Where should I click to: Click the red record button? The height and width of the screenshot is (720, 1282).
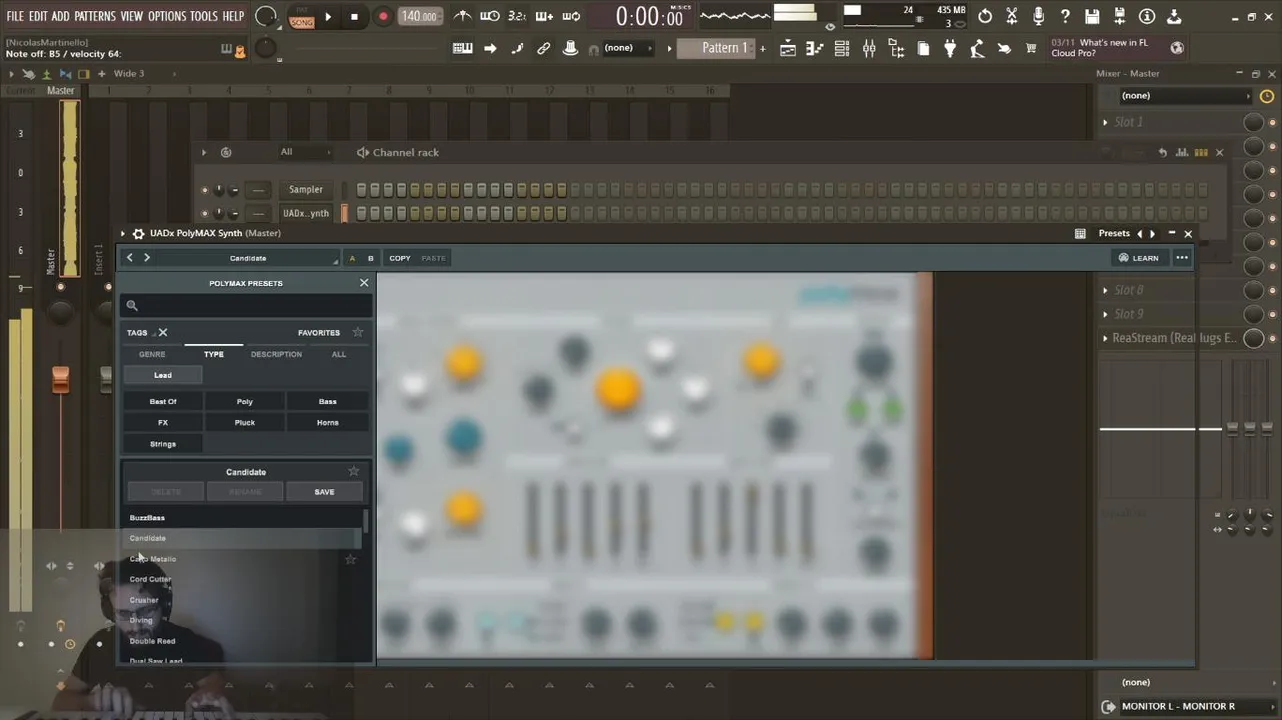tap(383, 16)
